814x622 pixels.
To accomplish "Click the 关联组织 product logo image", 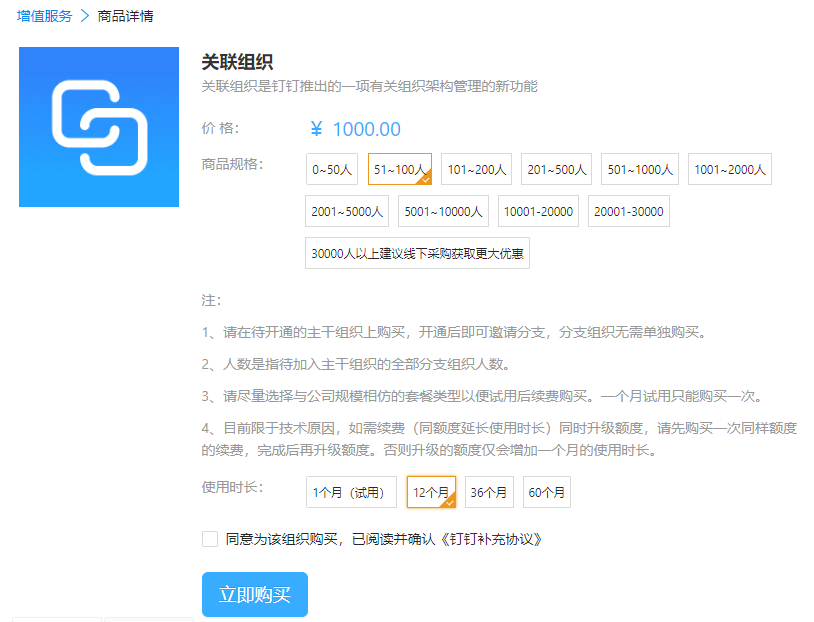I will pyautogui.click(x=99, y=127).
